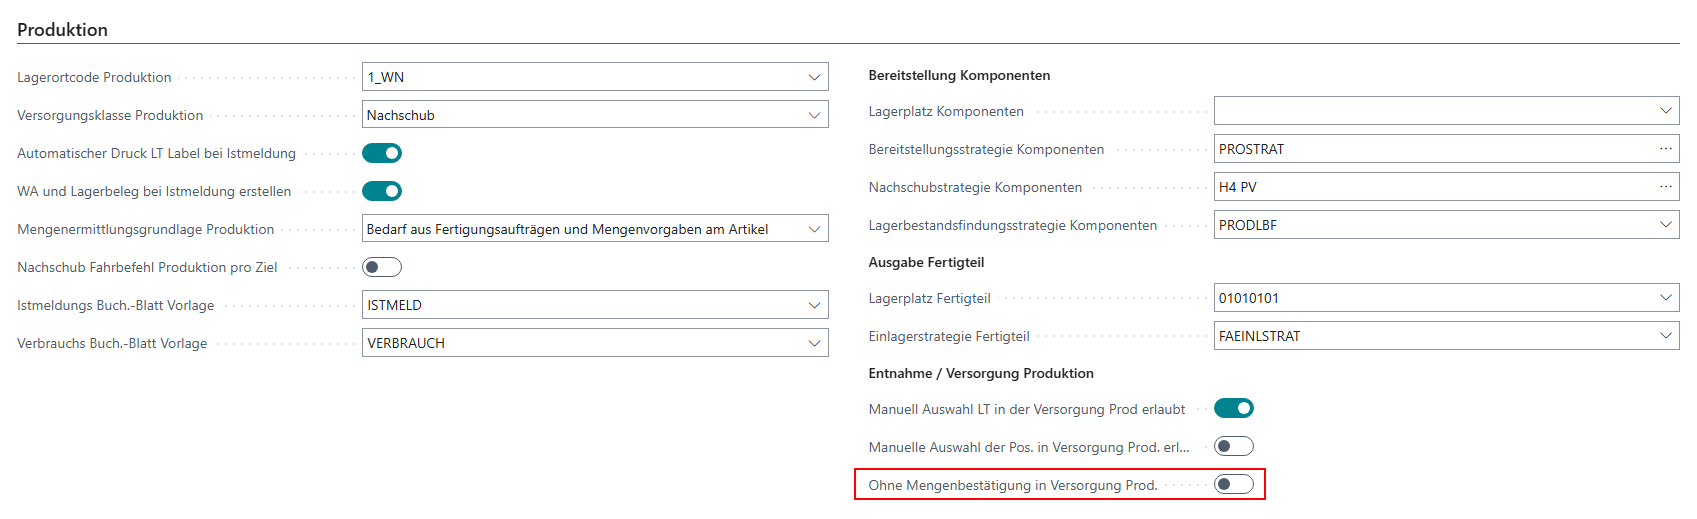Open lookup for Bereitstellungsstrategie Komponenten field
Screen dimensions: 1697x519
(x=1665, y=149)
